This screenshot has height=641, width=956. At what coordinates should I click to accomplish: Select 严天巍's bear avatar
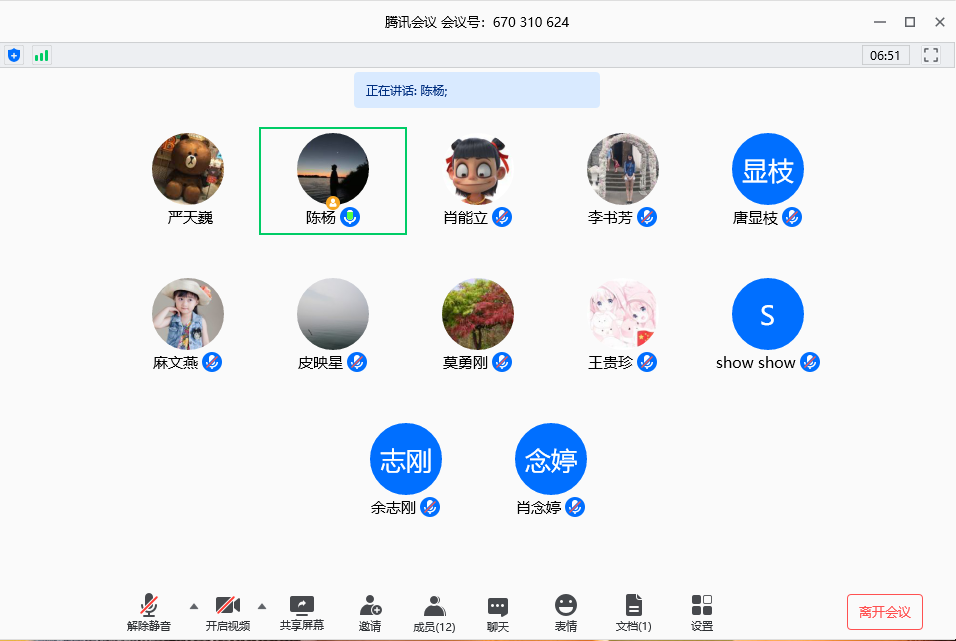[x=188, y=169]
